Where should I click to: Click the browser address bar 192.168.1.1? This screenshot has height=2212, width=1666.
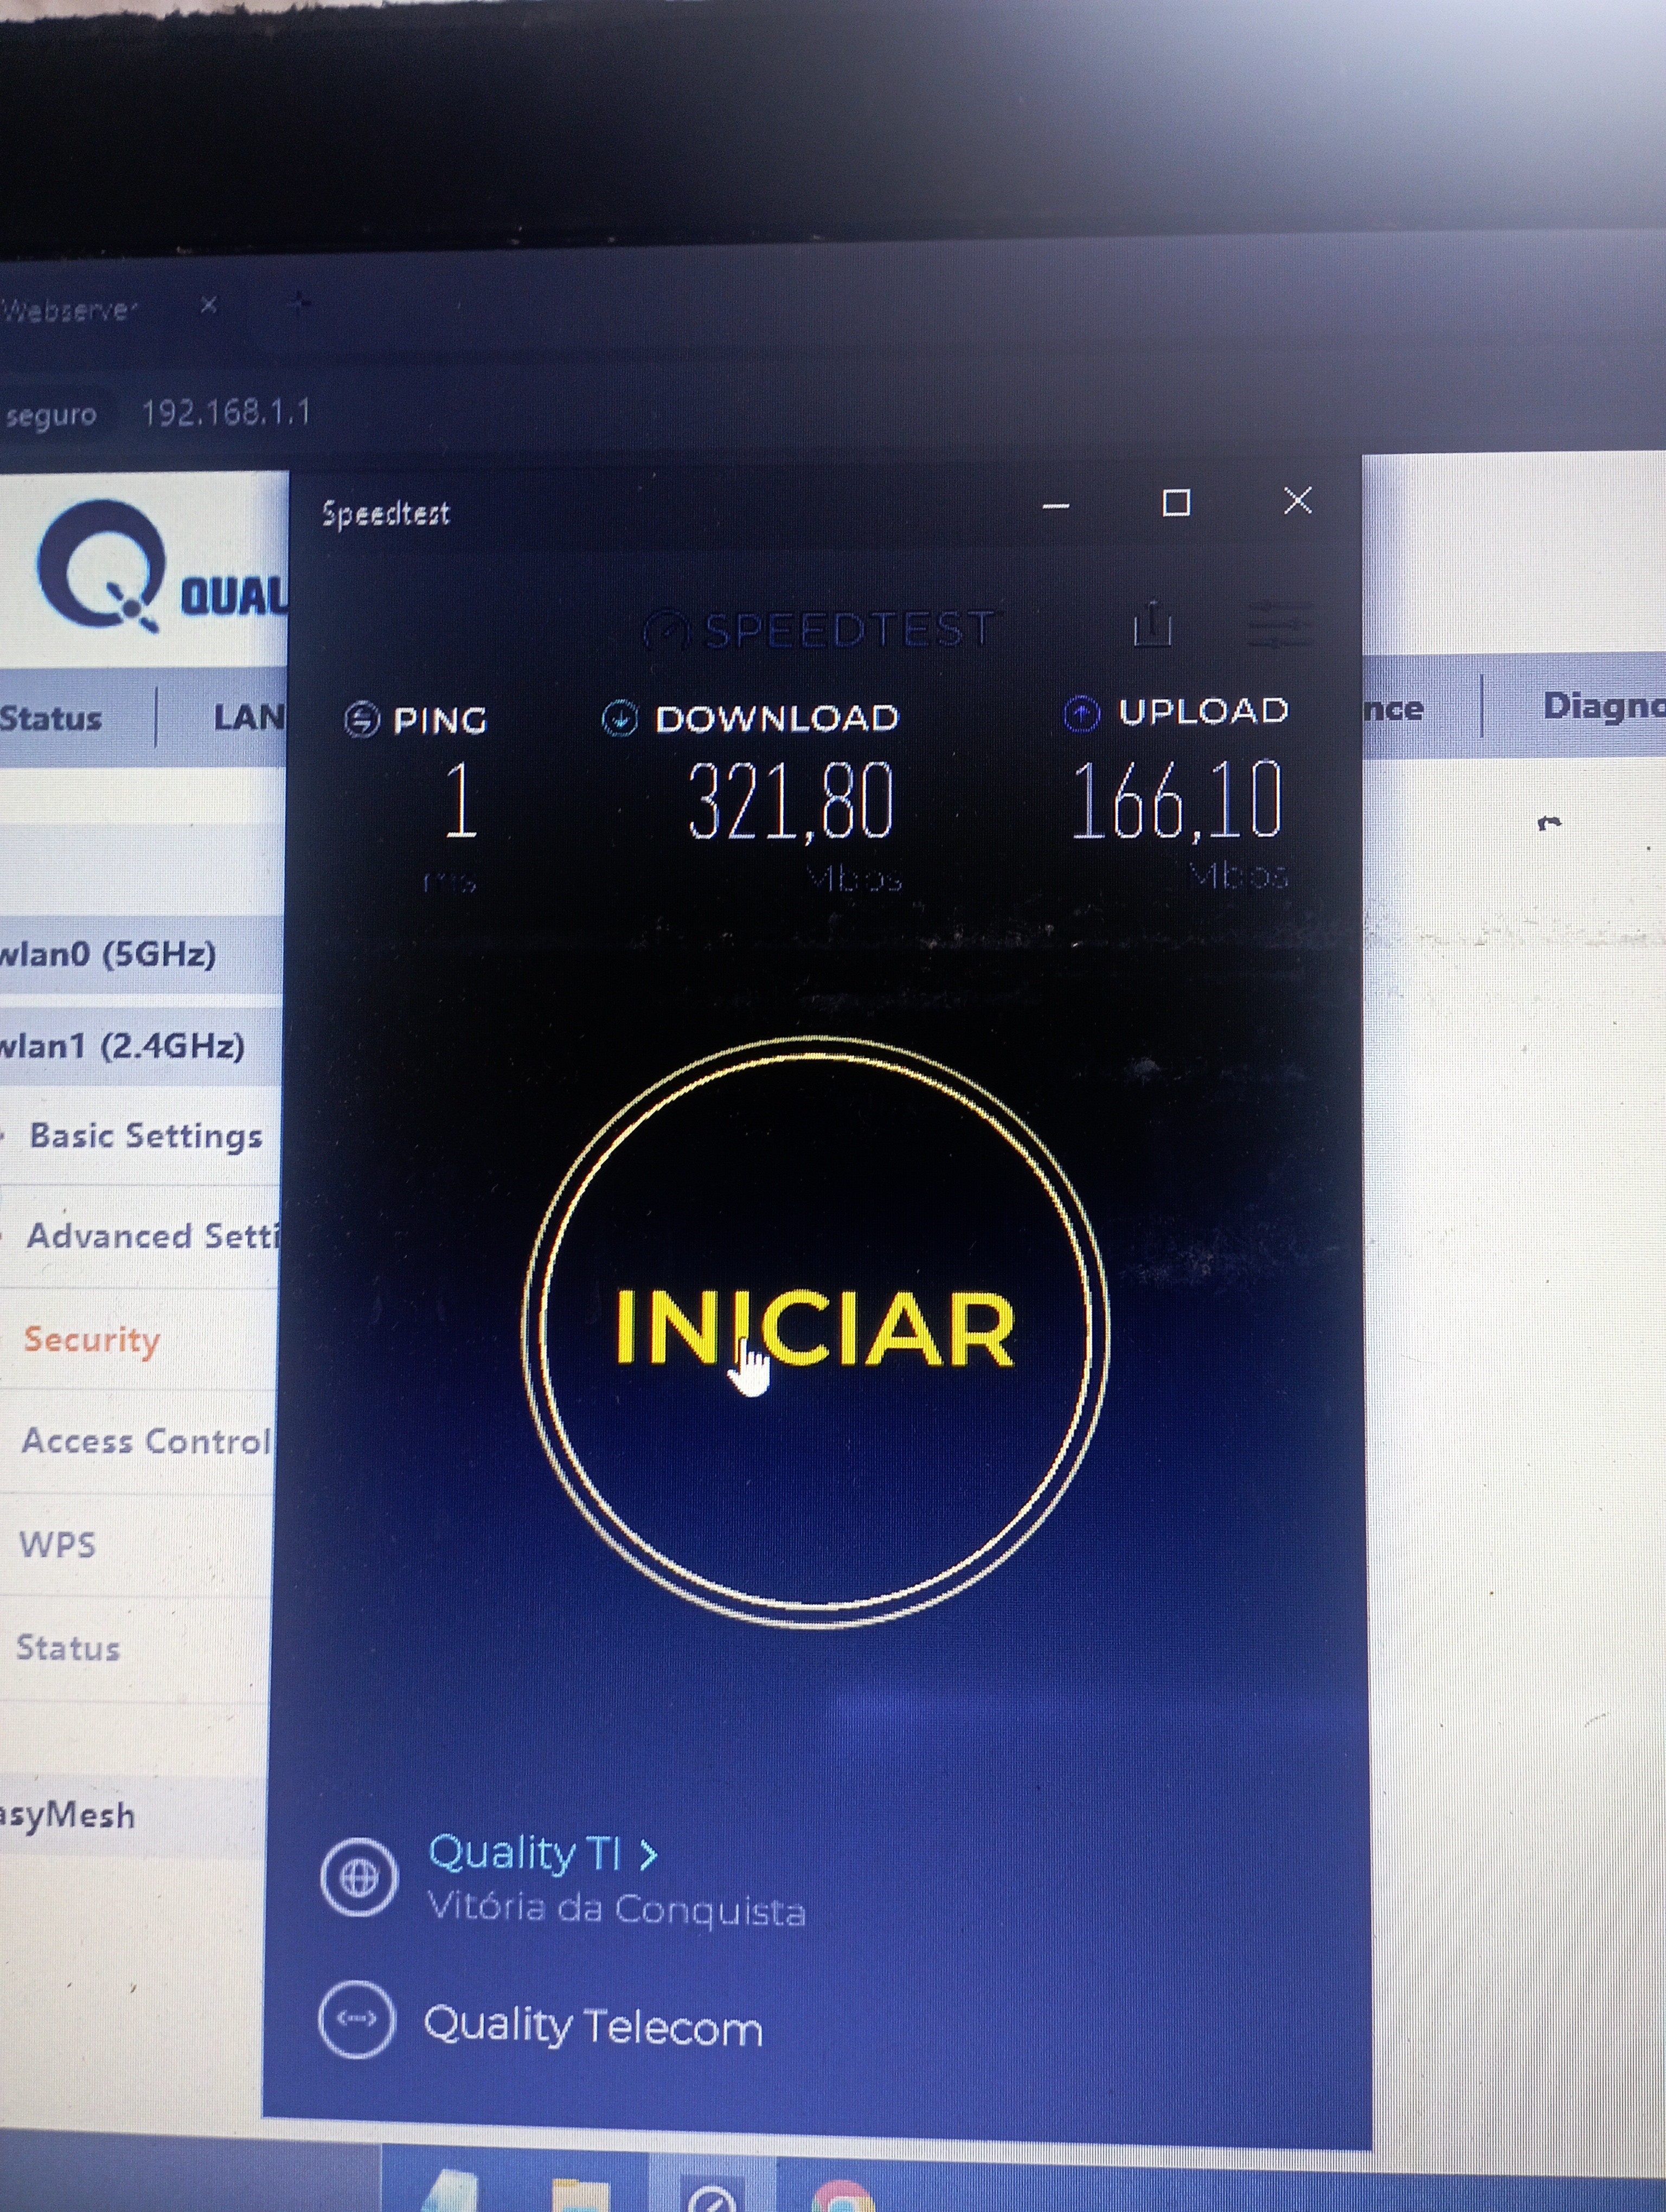226,412
